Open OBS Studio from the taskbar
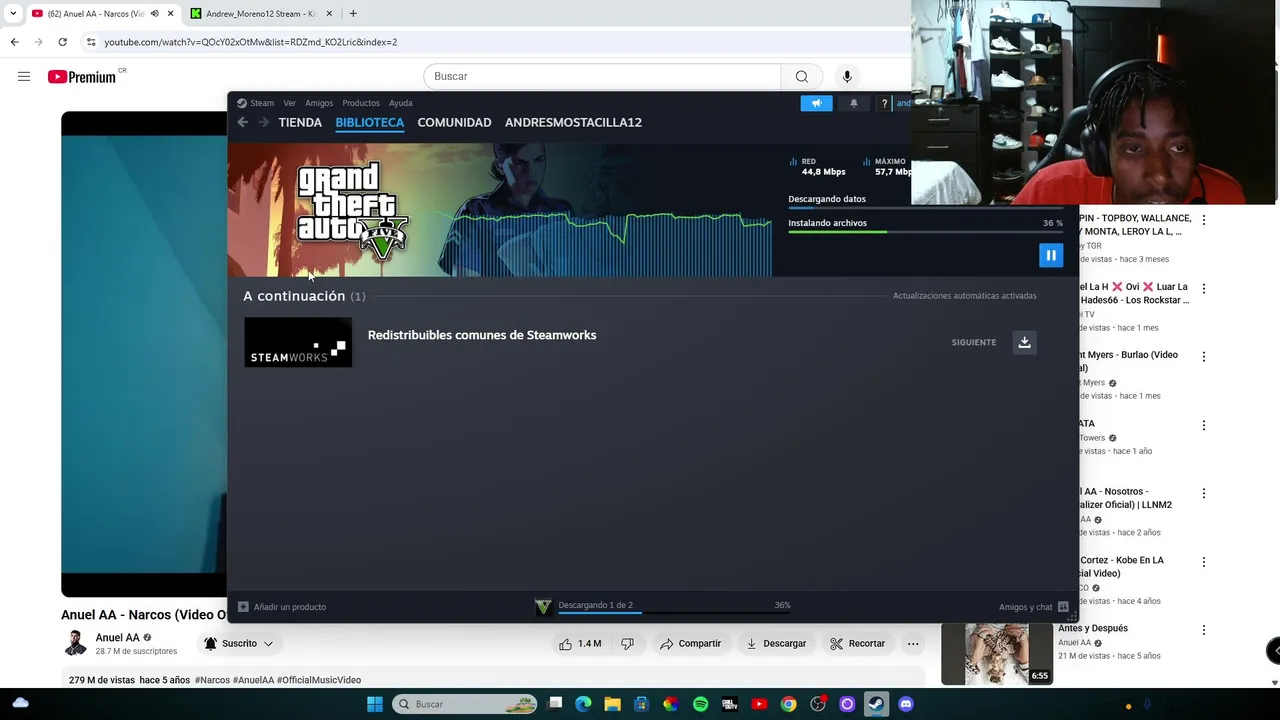 click(818, 704)
